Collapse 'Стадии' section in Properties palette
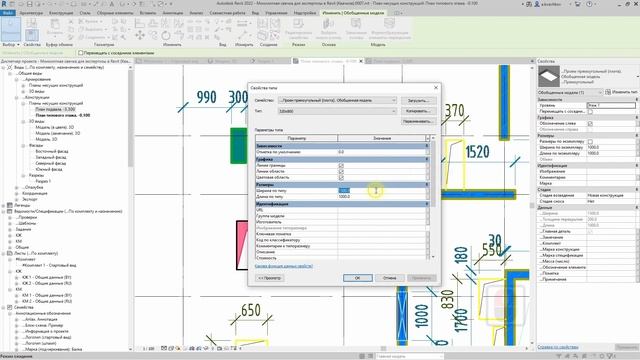 [636, 190]
